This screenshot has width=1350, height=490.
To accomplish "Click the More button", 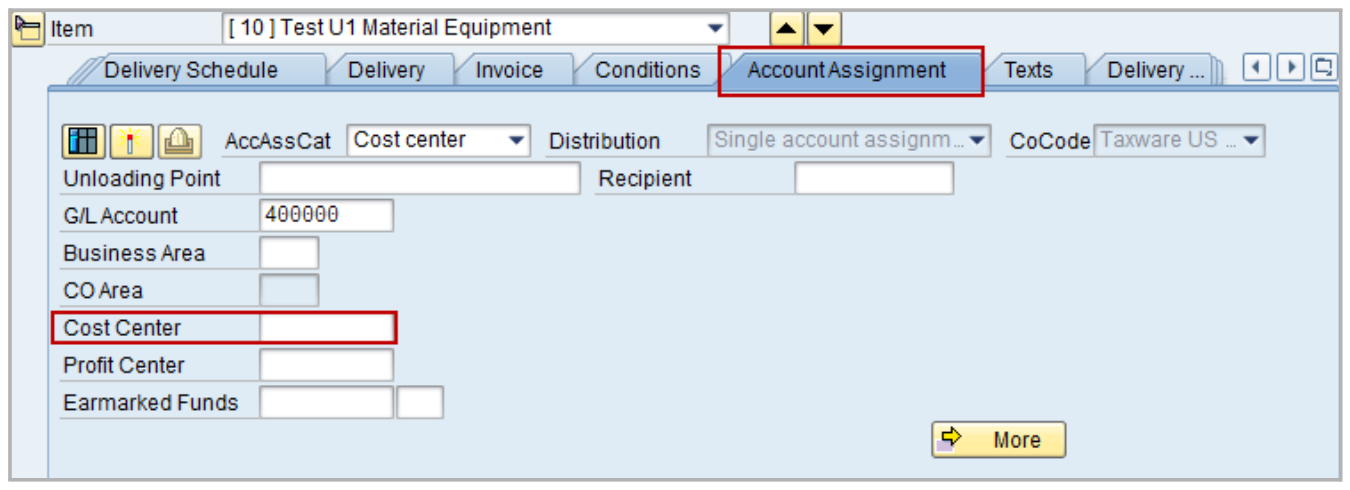I will tap(998, 440).
